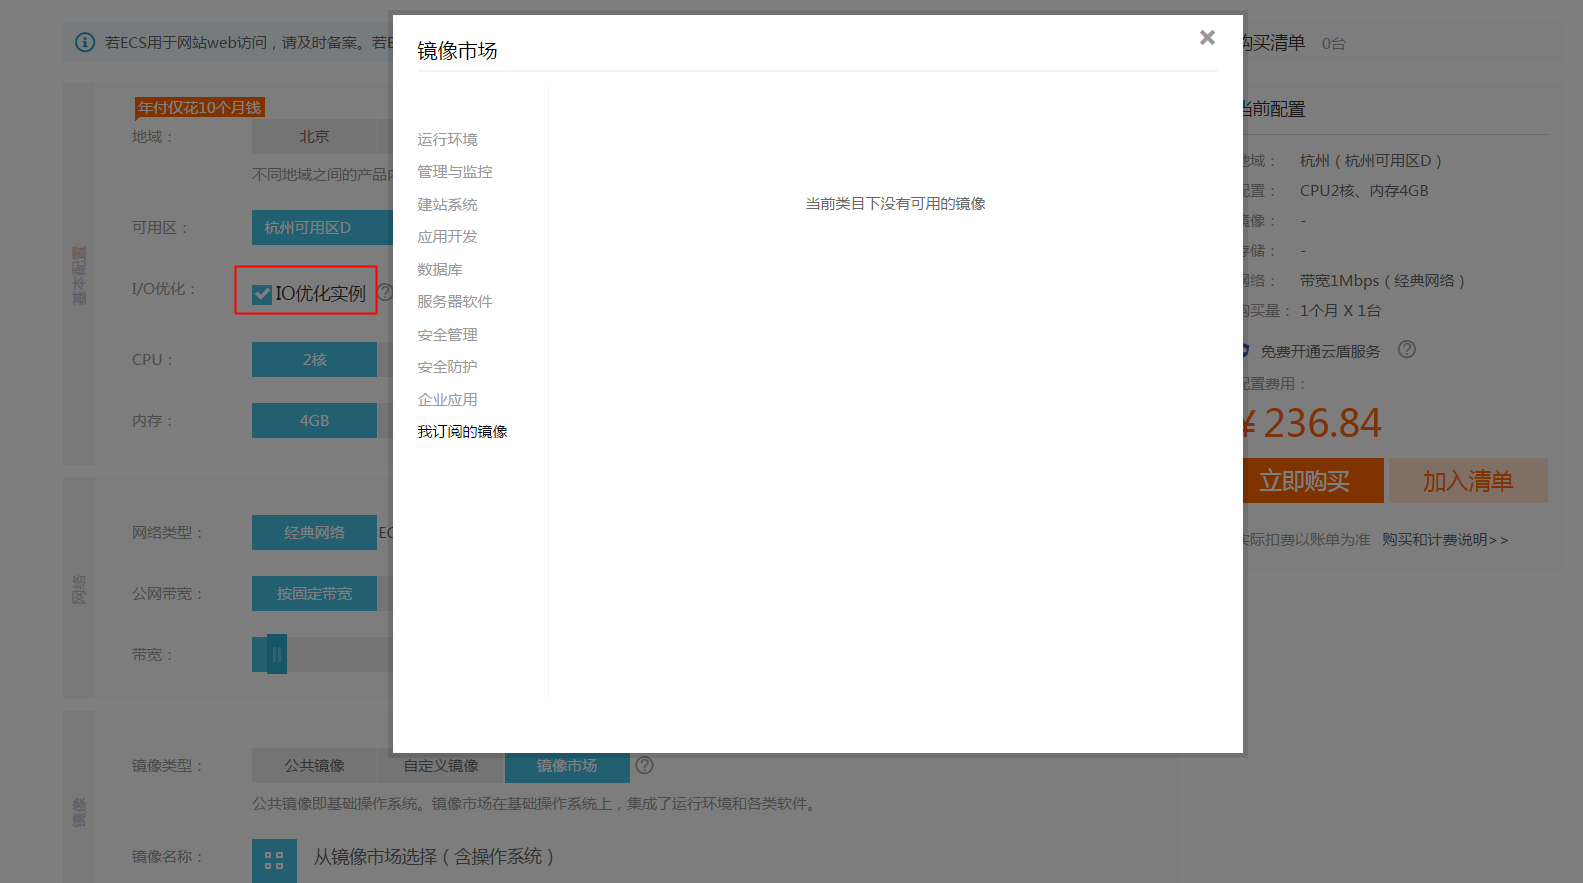Click help icon next to IO优化实例

tap(384, 293)
